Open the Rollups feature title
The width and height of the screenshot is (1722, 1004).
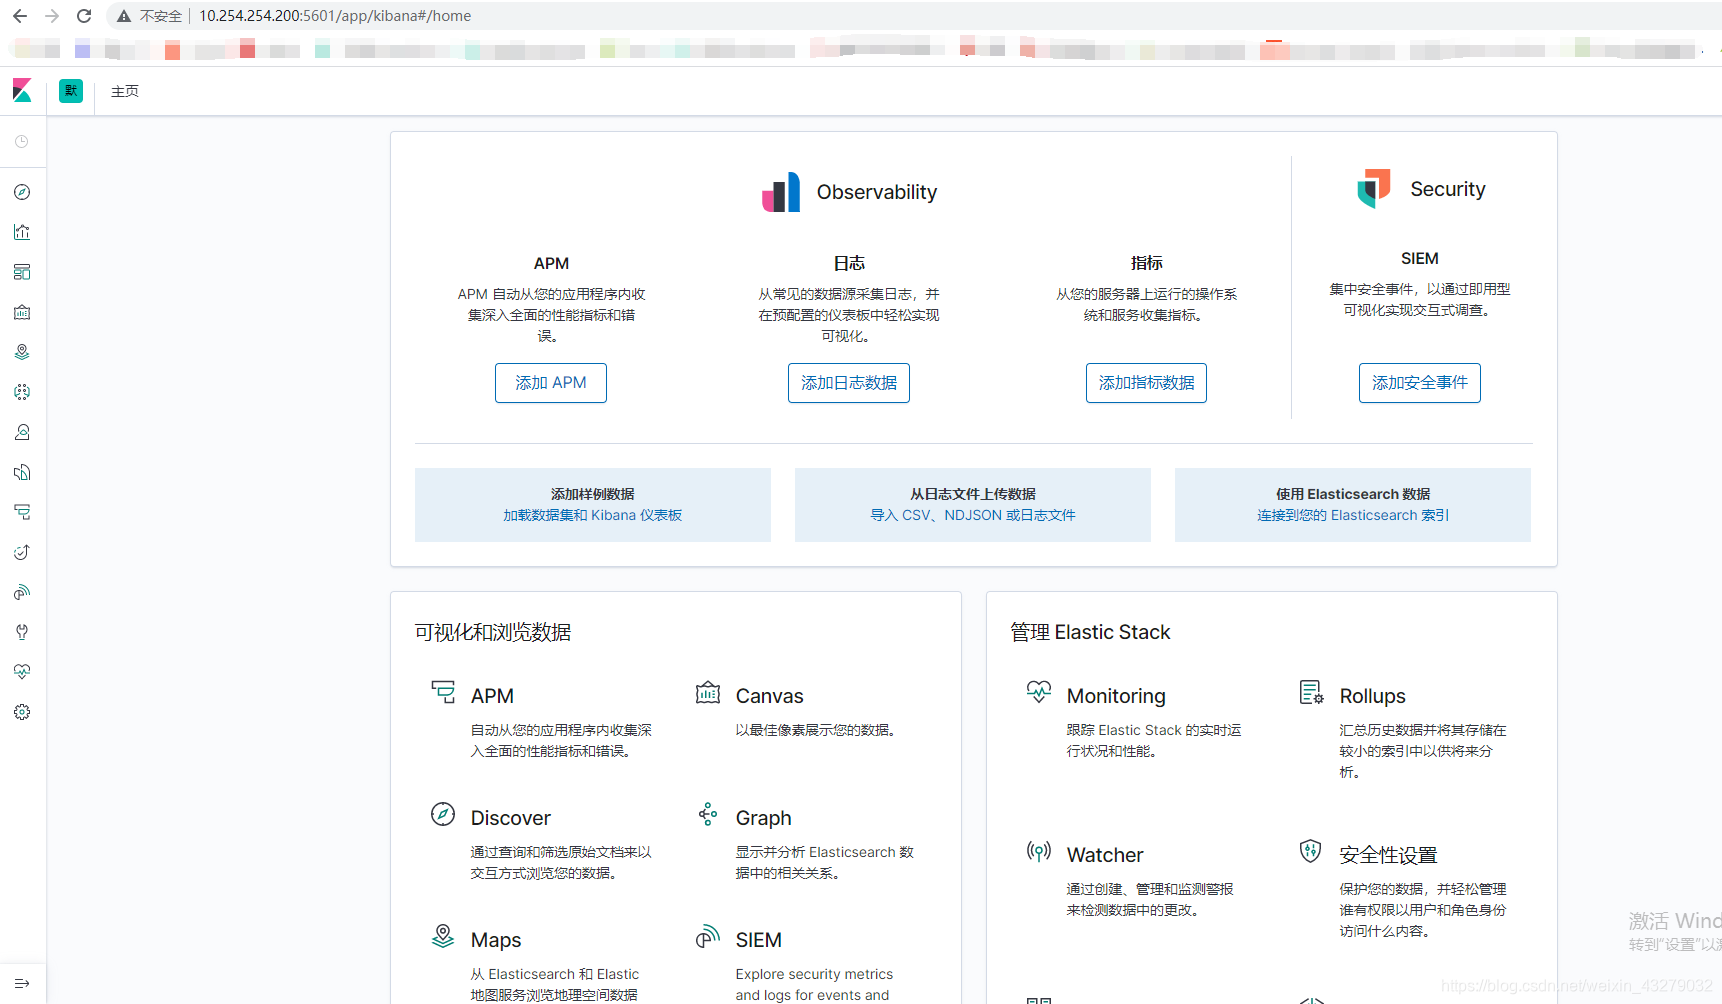(1373, 696)
